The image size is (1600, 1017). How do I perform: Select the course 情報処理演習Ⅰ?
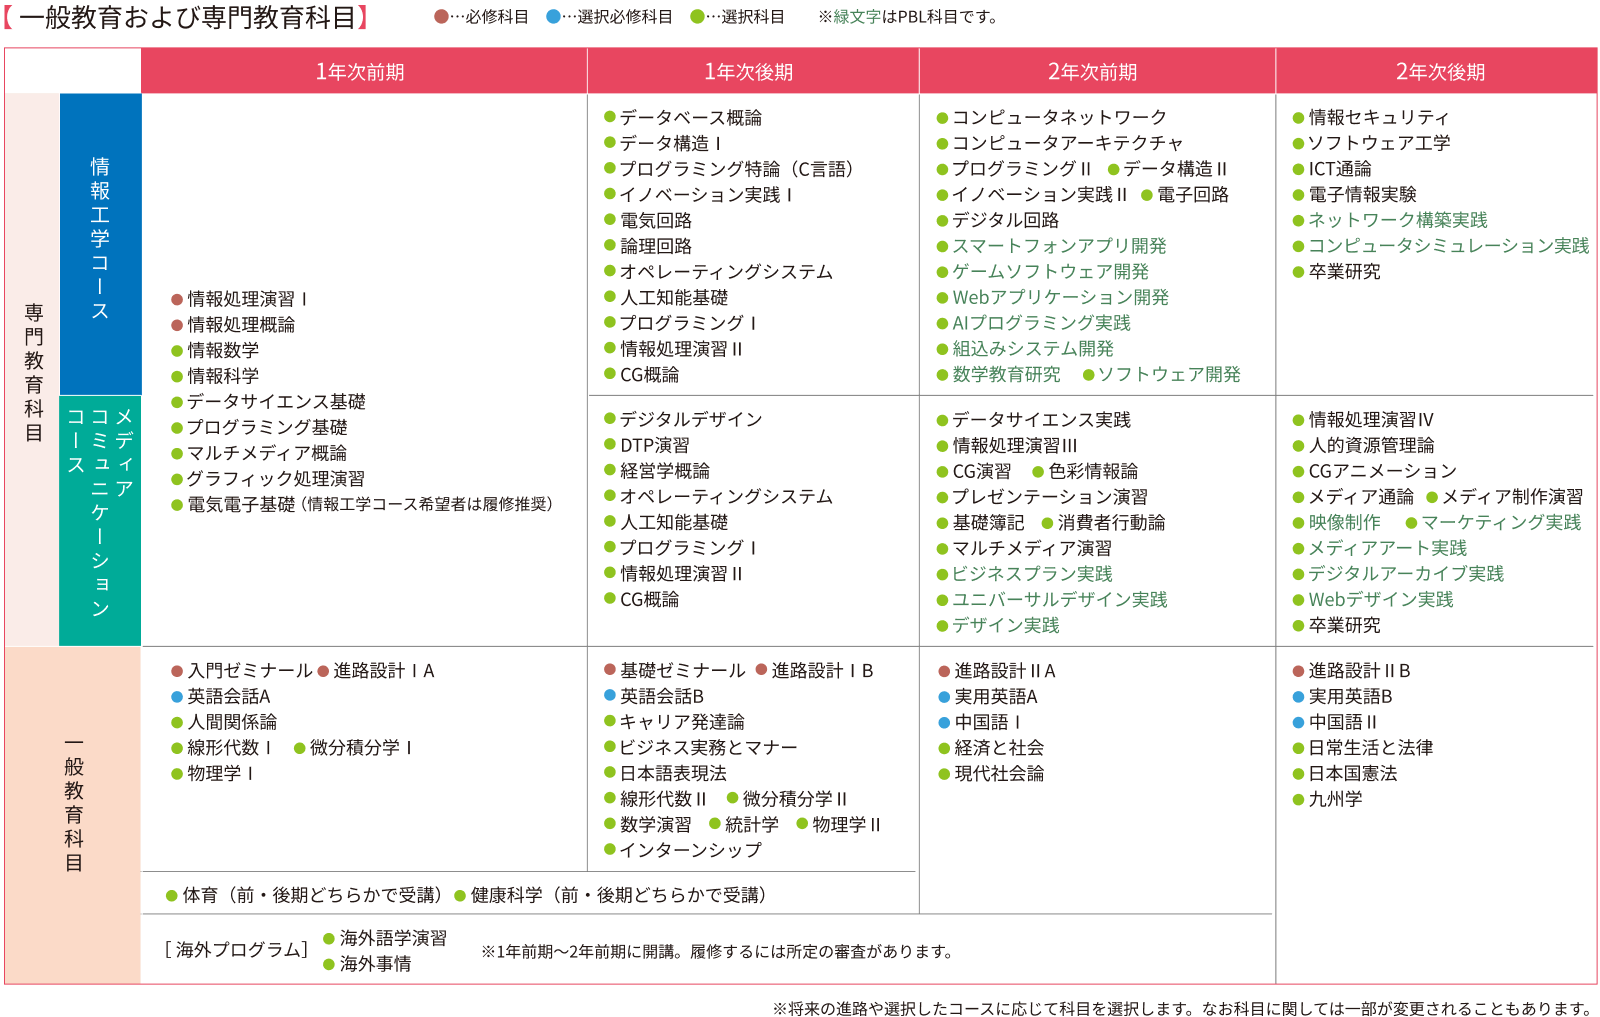239,299
